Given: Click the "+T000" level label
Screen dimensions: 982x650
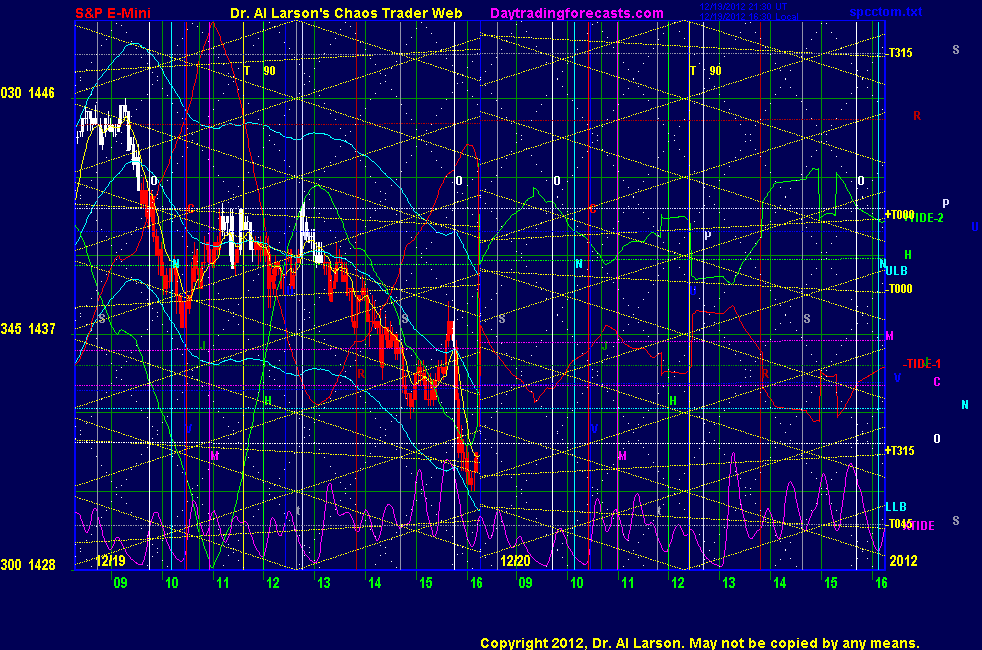Looking at the screenshot, I should pyautogui.click(x=899, y=215).
